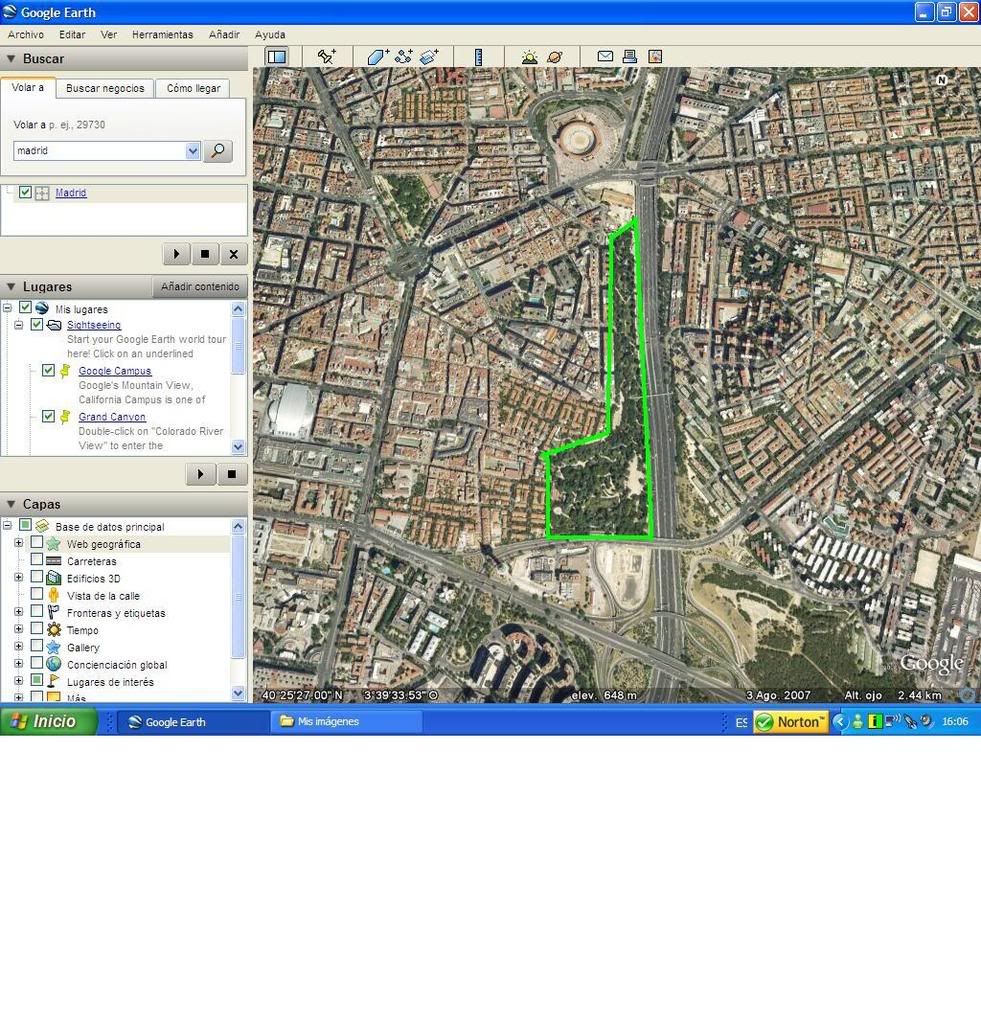The image size is (981, 1024).
Task: Click the planet Sky view icon
Action: tap(555, 57)
